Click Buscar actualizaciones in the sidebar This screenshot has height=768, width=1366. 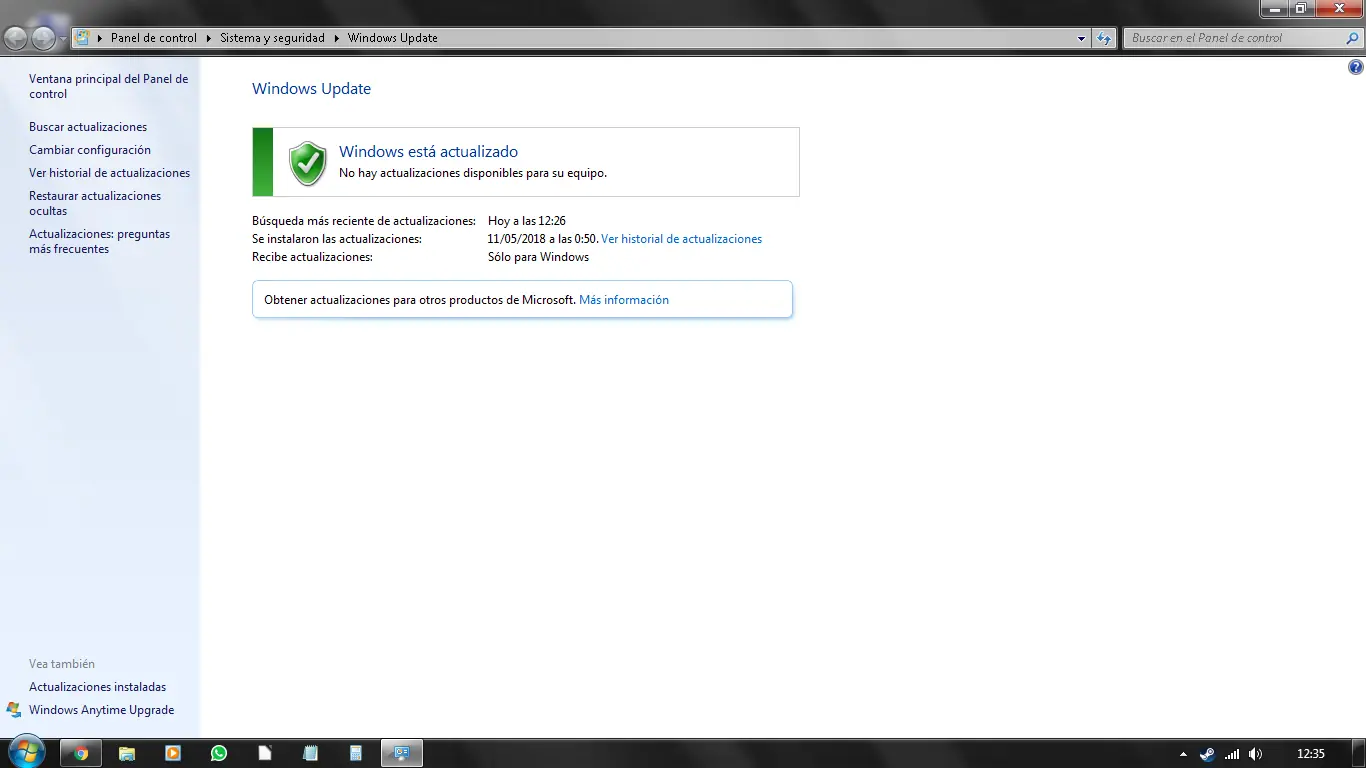87,127
